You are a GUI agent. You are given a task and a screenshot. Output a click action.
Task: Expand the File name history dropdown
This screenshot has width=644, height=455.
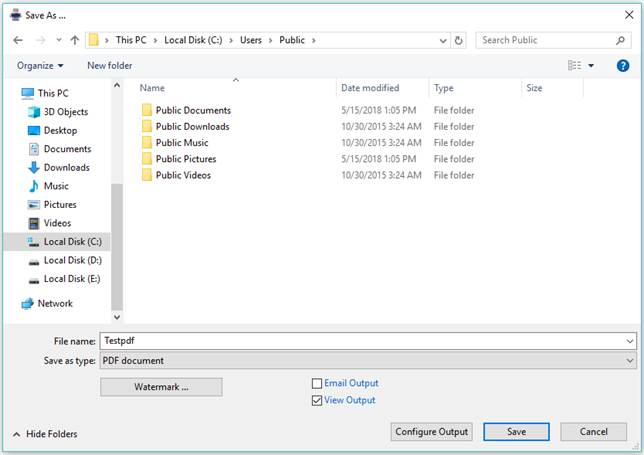tap(629, 341)
